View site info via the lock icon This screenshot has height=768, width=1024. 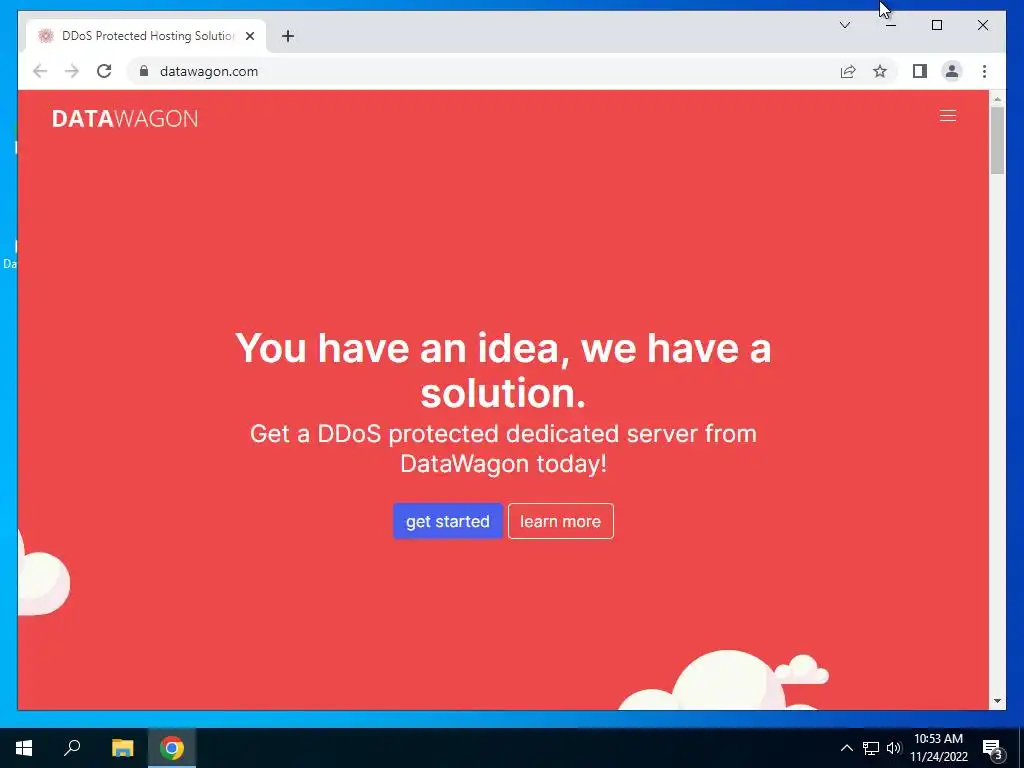pos(144,71)
